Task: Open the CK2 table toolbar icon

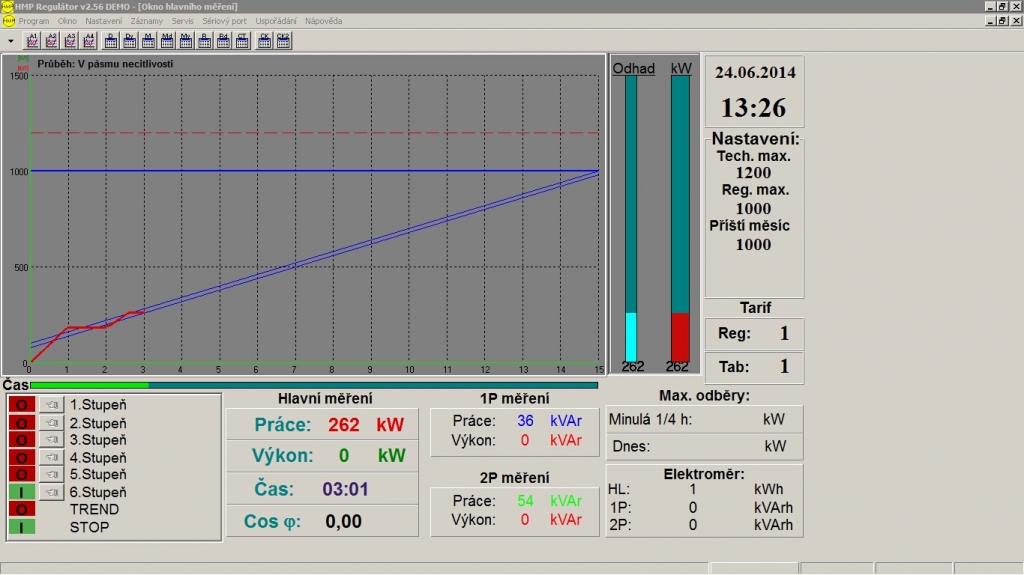Action: point(283,41)
